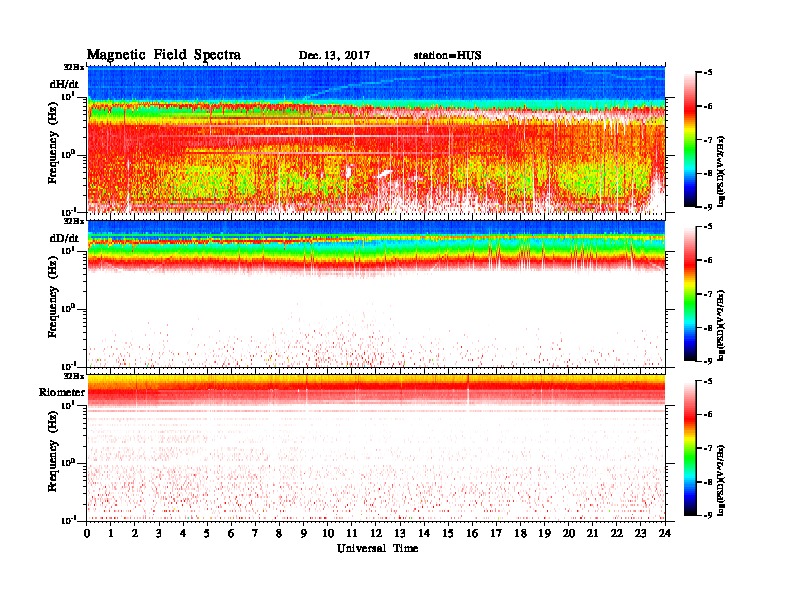The image size is (792, 612).
Task: Click hour "24" on the Universal Time axis
Action: [665, 533]
